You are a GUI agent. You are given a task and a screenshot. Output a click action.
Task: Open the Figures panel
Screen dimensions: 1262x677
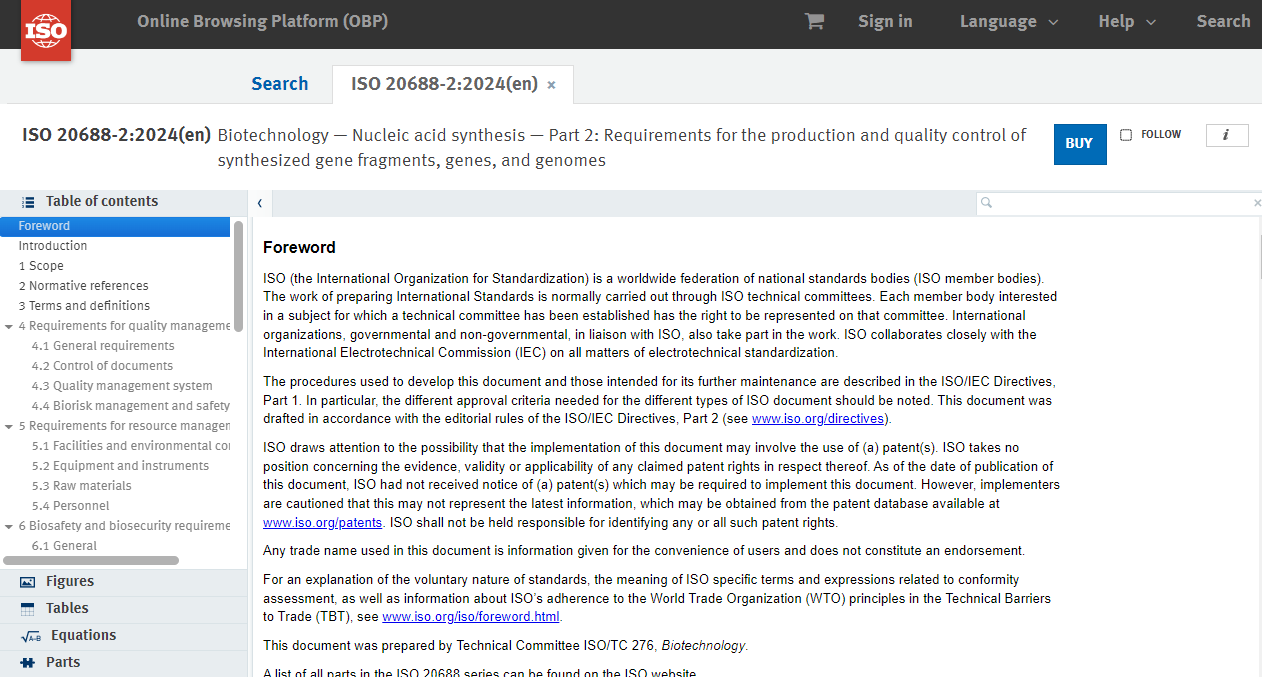tap(69, 581)
